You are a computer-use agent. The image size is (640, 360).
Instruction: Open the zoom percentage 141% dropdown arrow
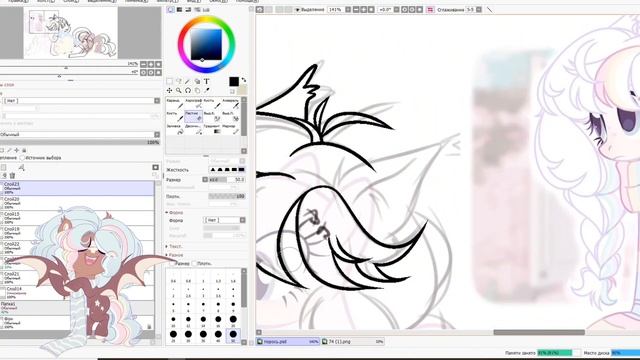coord(348,9)
